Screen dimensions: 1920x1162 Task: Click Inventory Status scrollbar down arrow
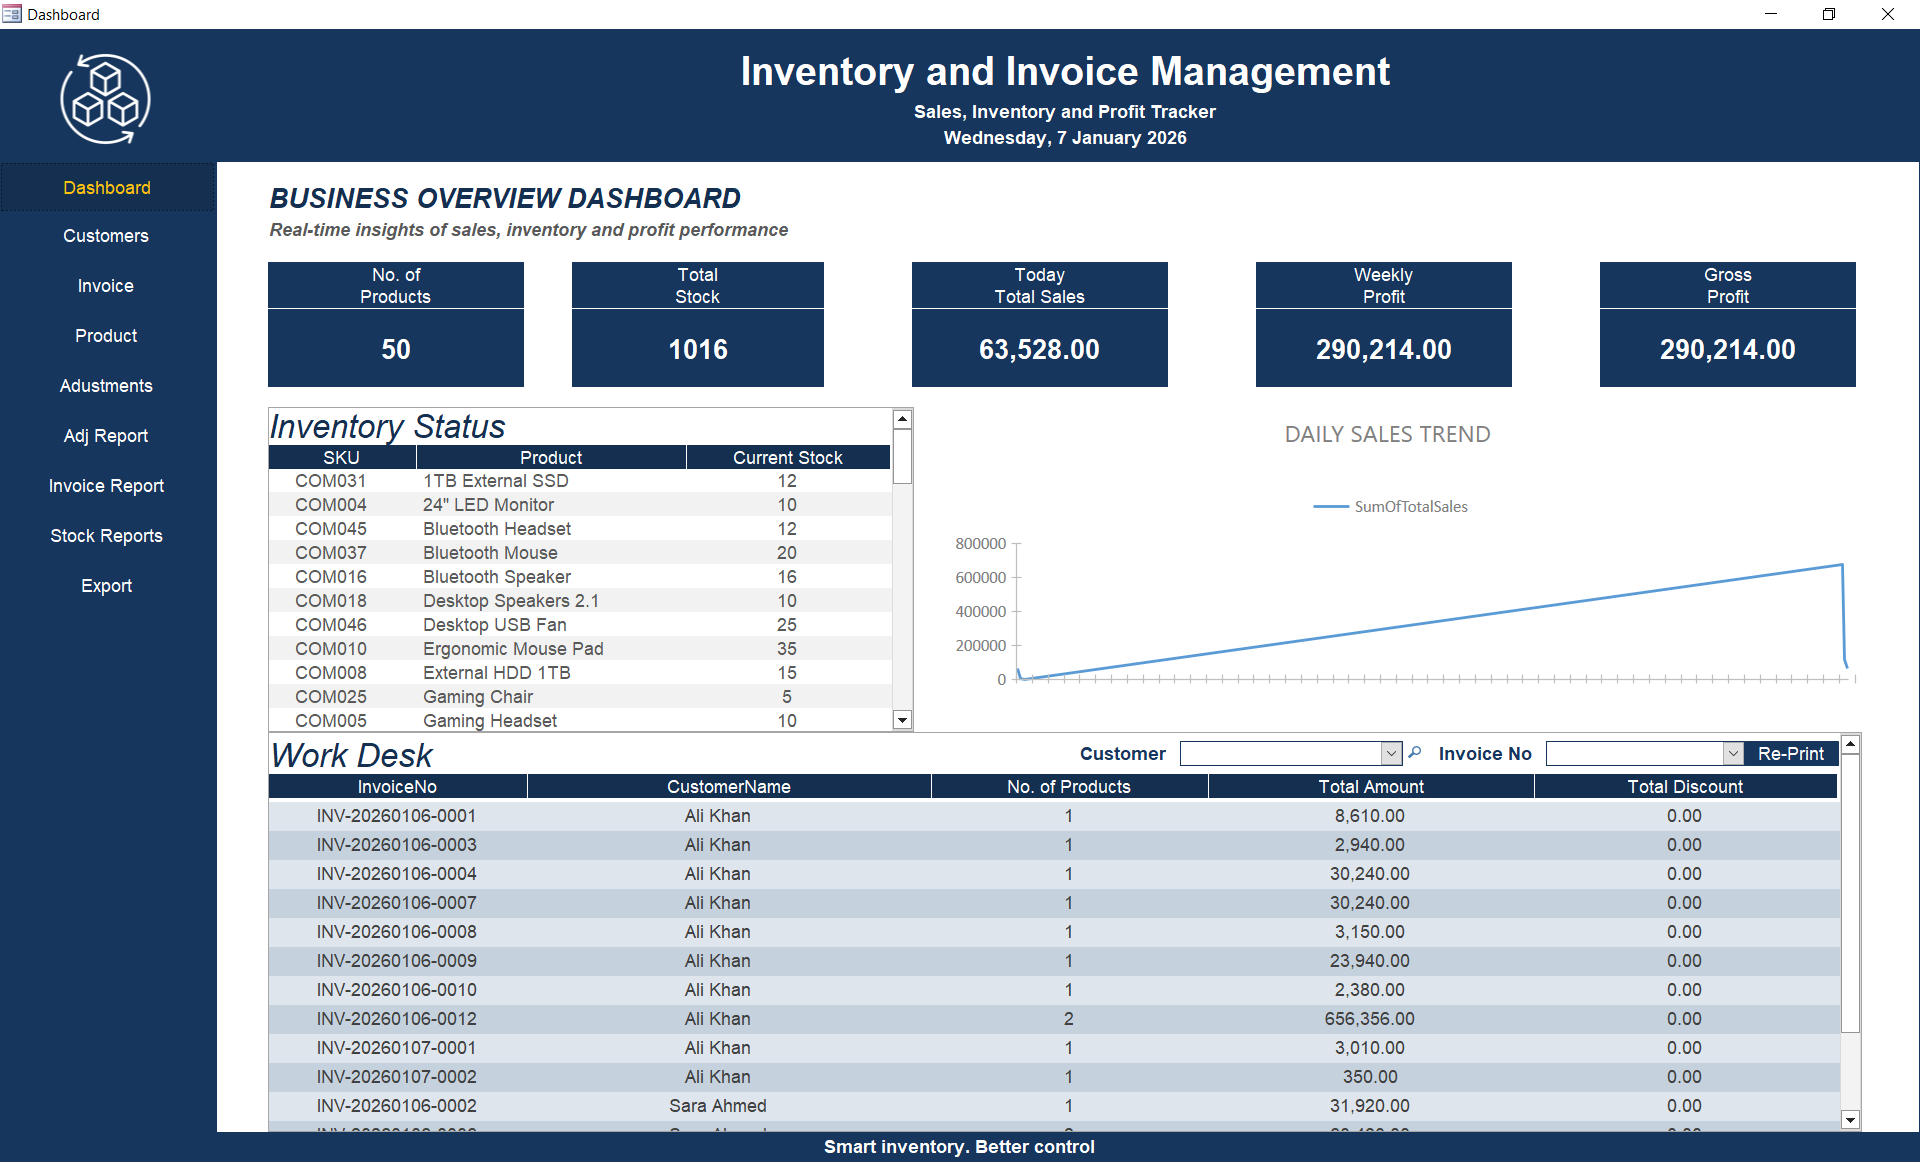pos(902,720)
